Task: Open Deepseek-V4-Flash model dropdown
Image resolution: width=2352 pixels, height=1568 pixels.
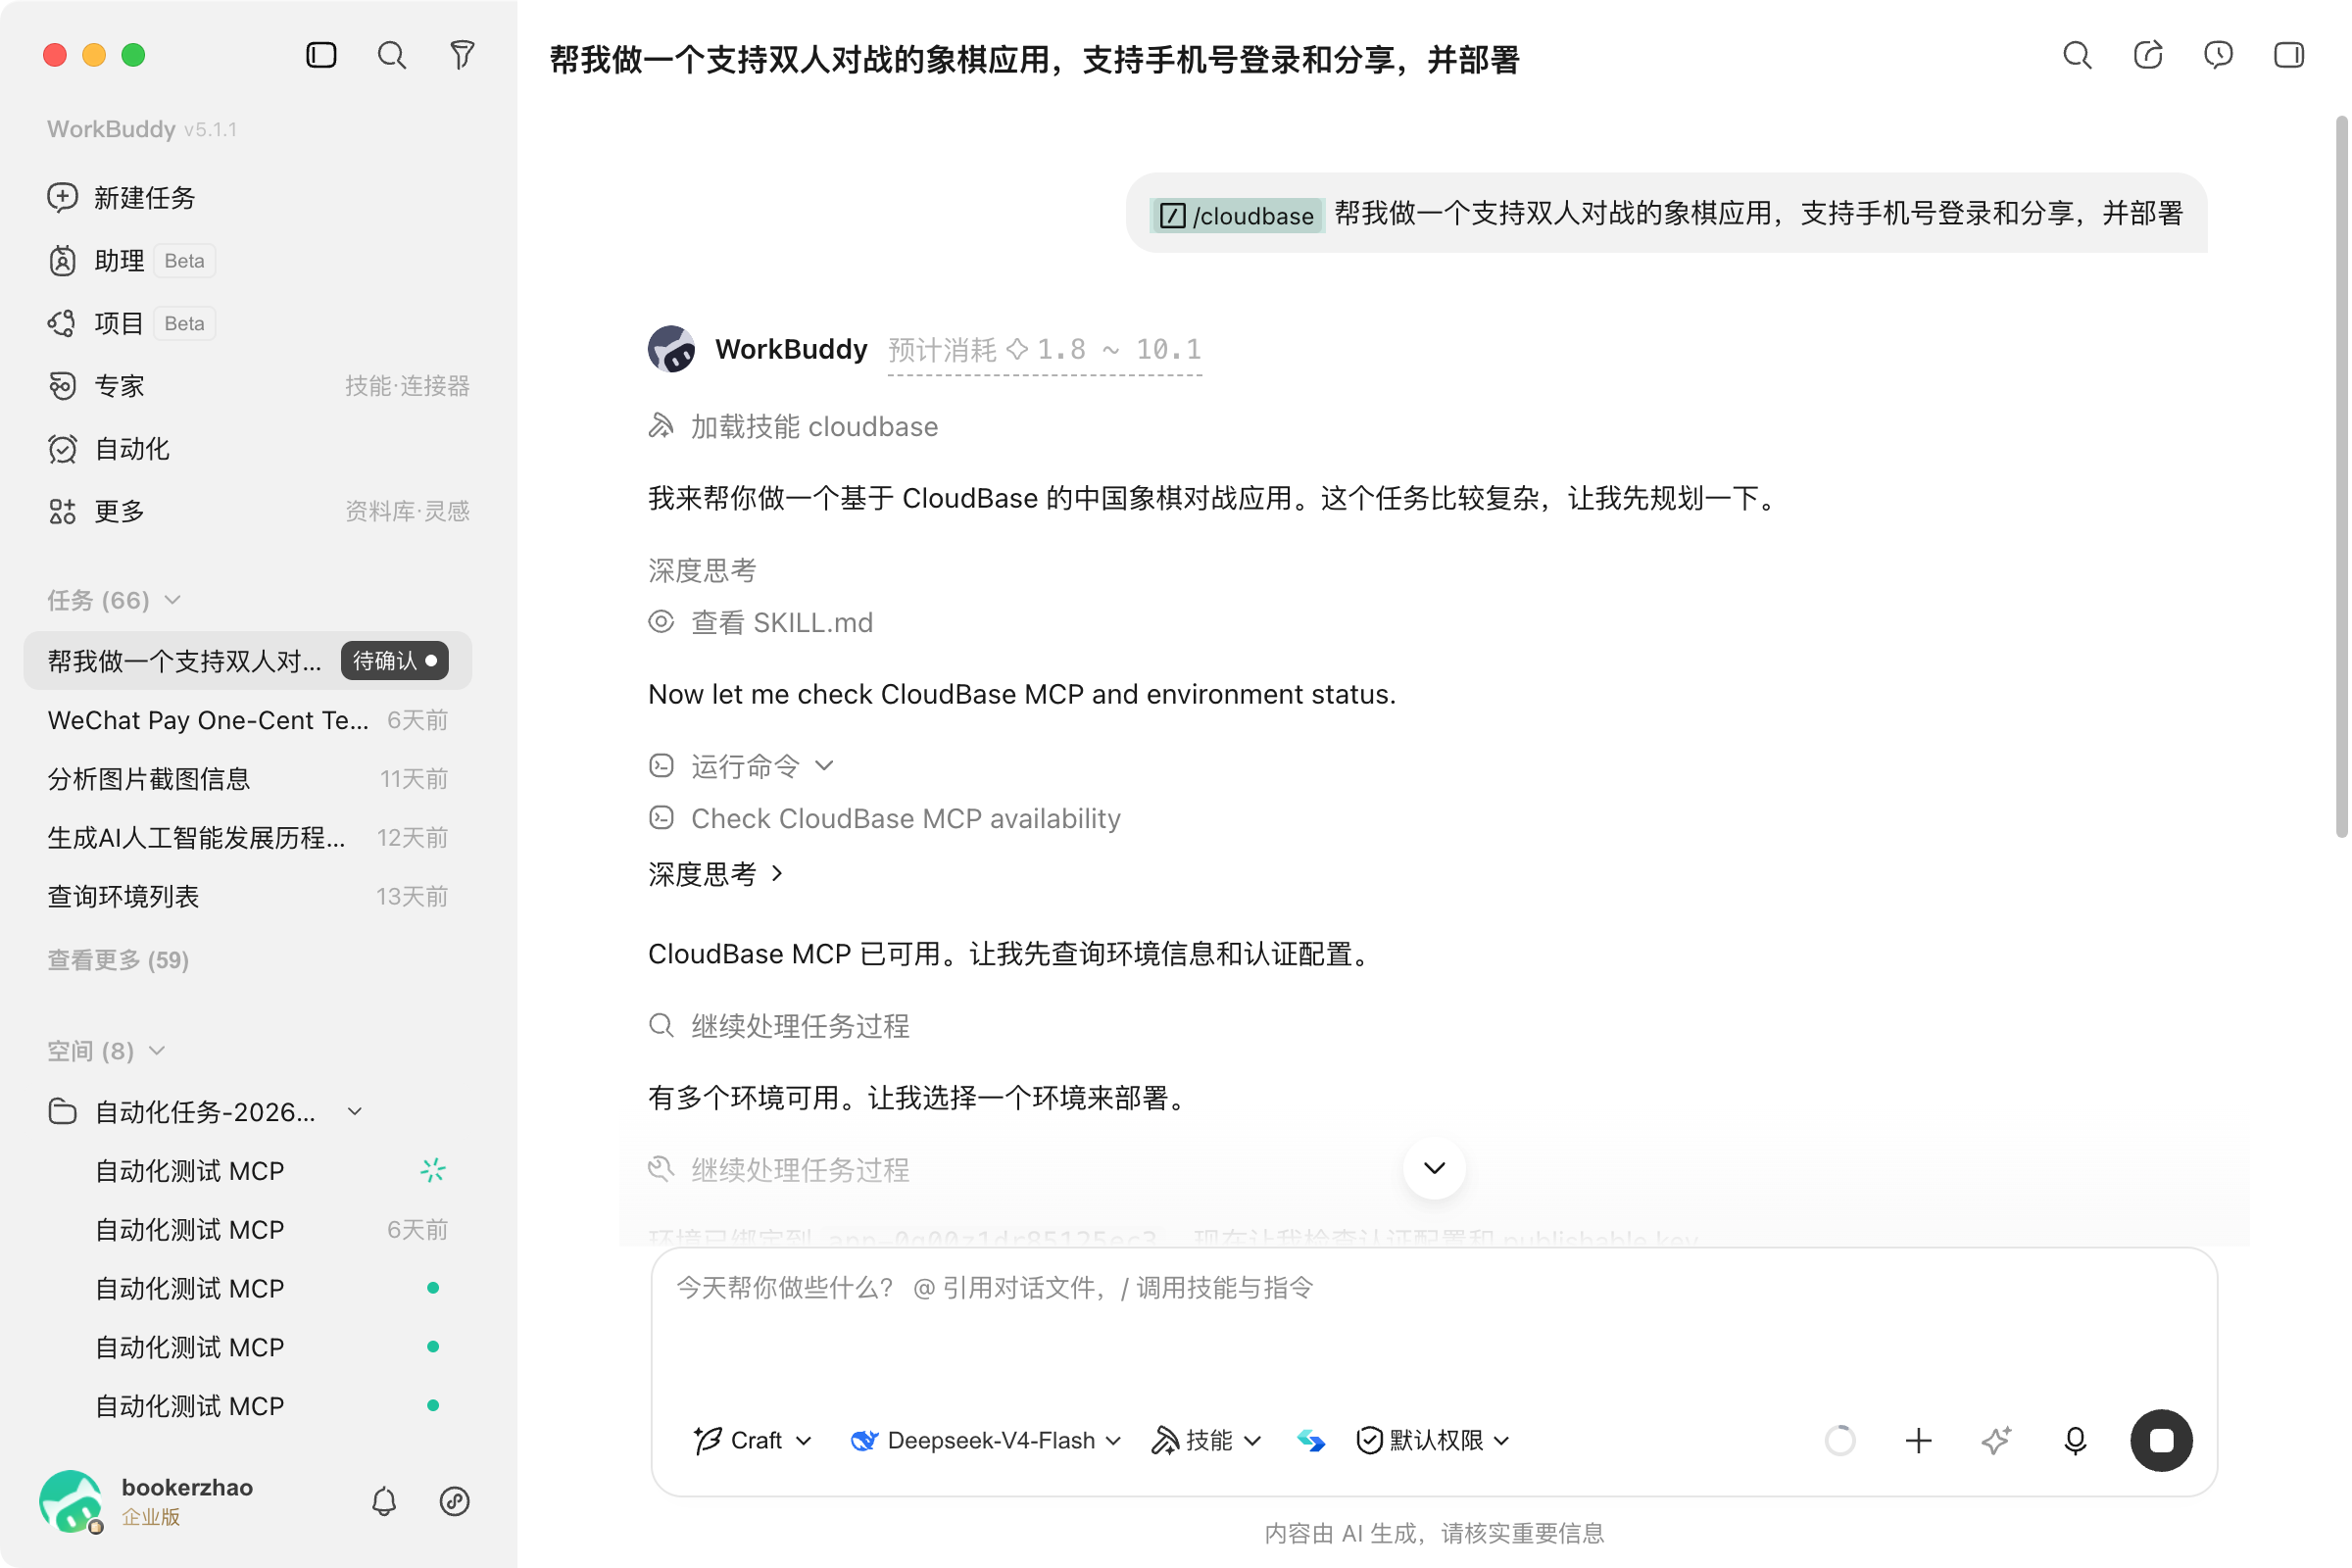Action: pyautogui.click(x=986, y=1440)
